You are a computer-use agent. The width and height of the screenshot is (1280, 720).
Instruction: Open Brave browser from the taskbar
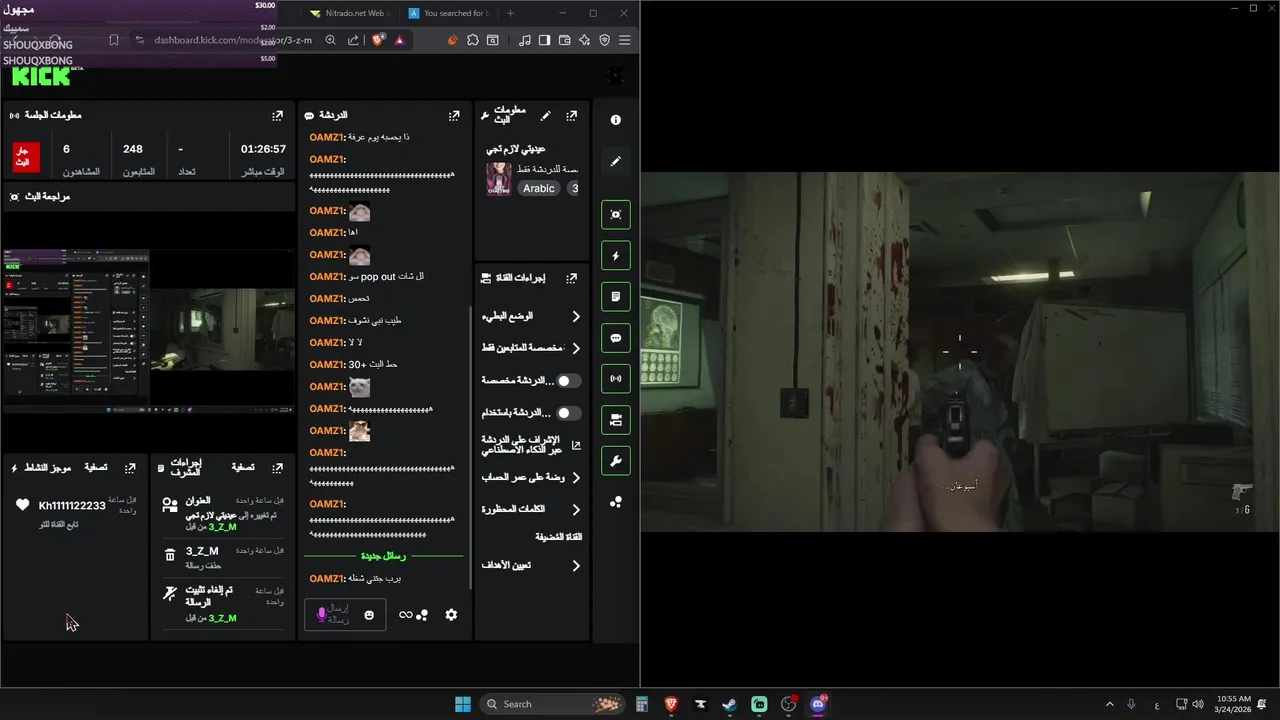[671, 704]
